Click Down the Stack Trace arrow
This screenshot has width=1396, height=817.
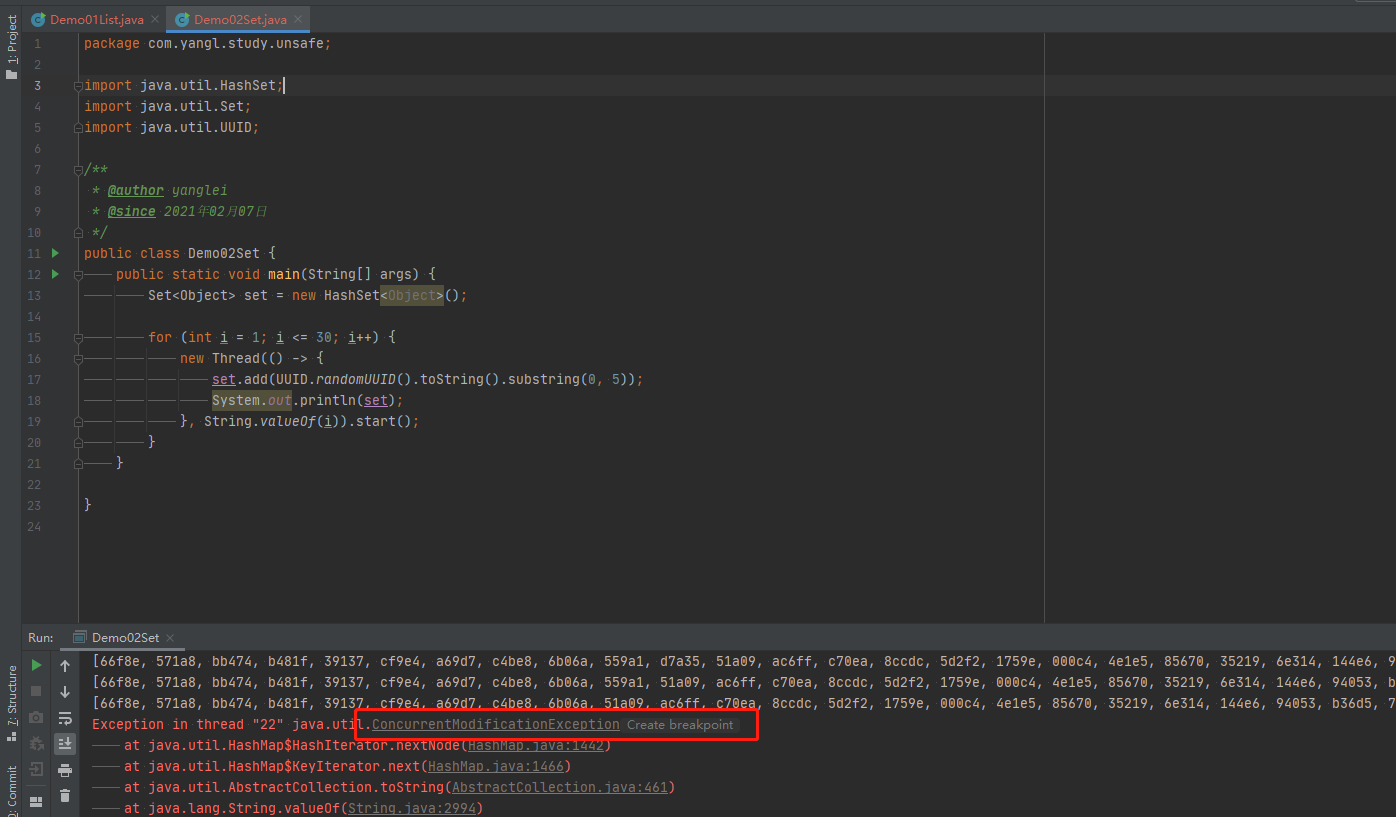coord(65,691)
